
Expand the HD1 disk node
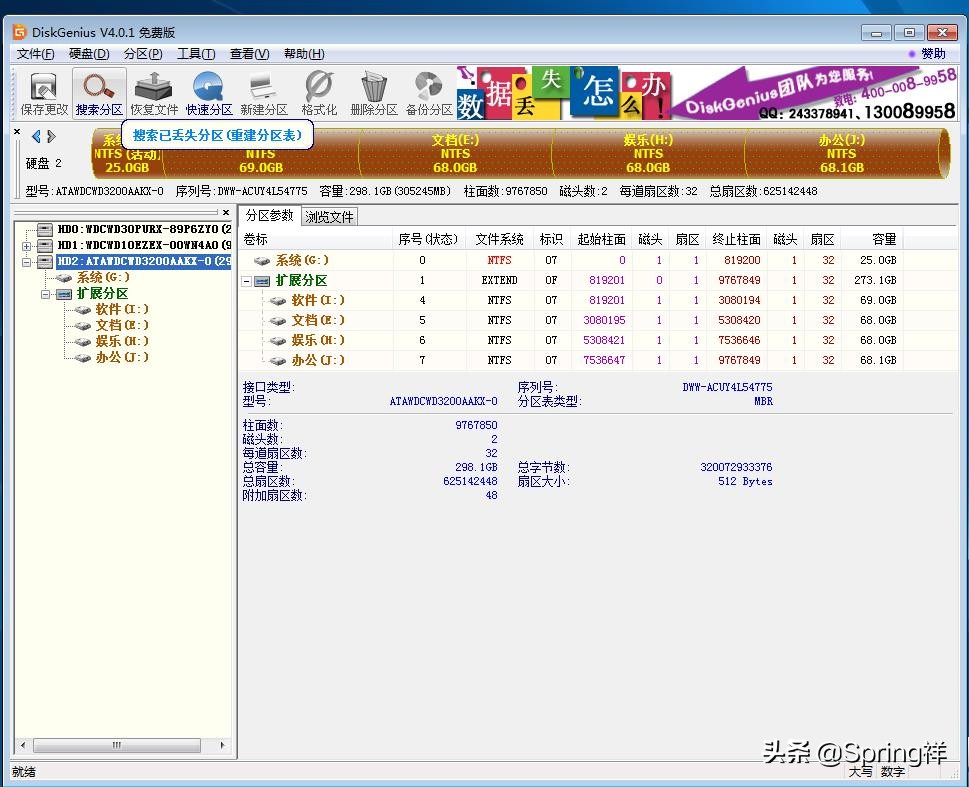27,245
